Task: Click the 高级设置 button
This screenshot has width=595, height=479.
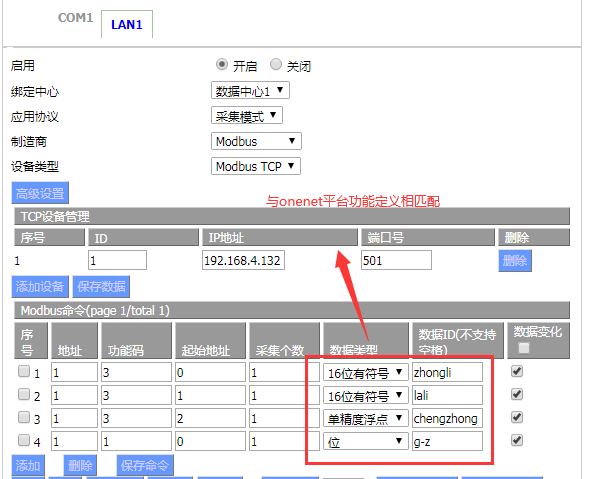Action: (x=40, y=193)
